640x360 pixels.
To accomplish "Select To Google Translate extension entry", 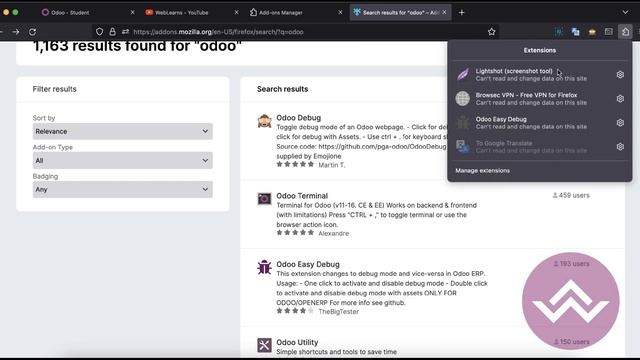I will (x=531, y=147).
